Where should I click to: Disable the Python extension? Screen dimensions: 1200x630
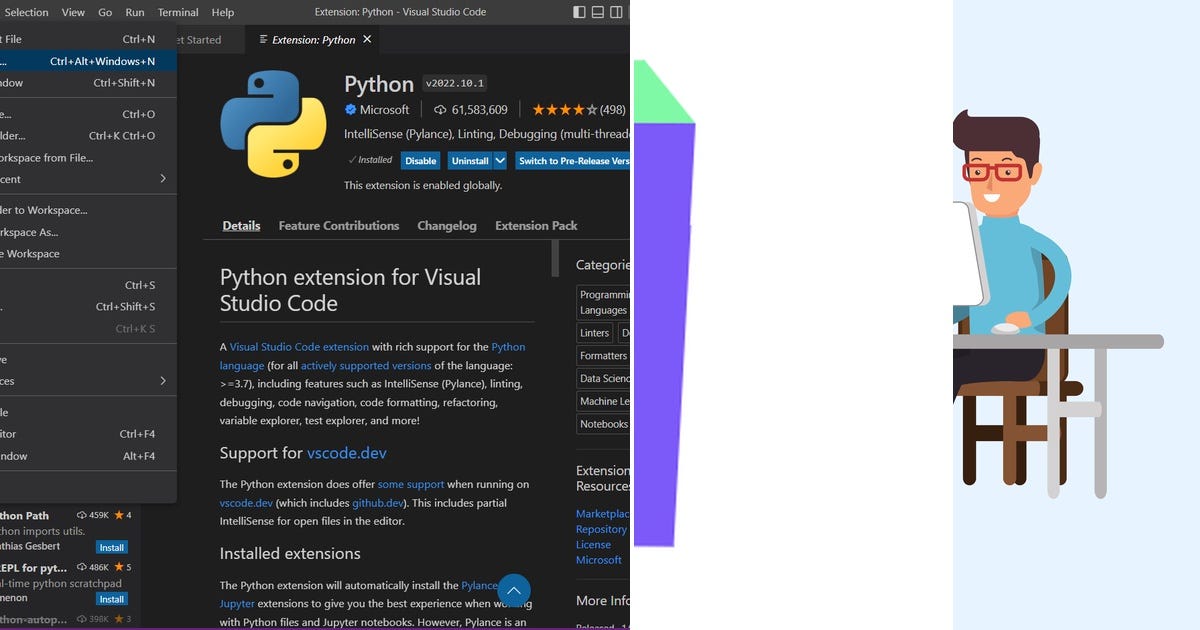click(420, 160)
